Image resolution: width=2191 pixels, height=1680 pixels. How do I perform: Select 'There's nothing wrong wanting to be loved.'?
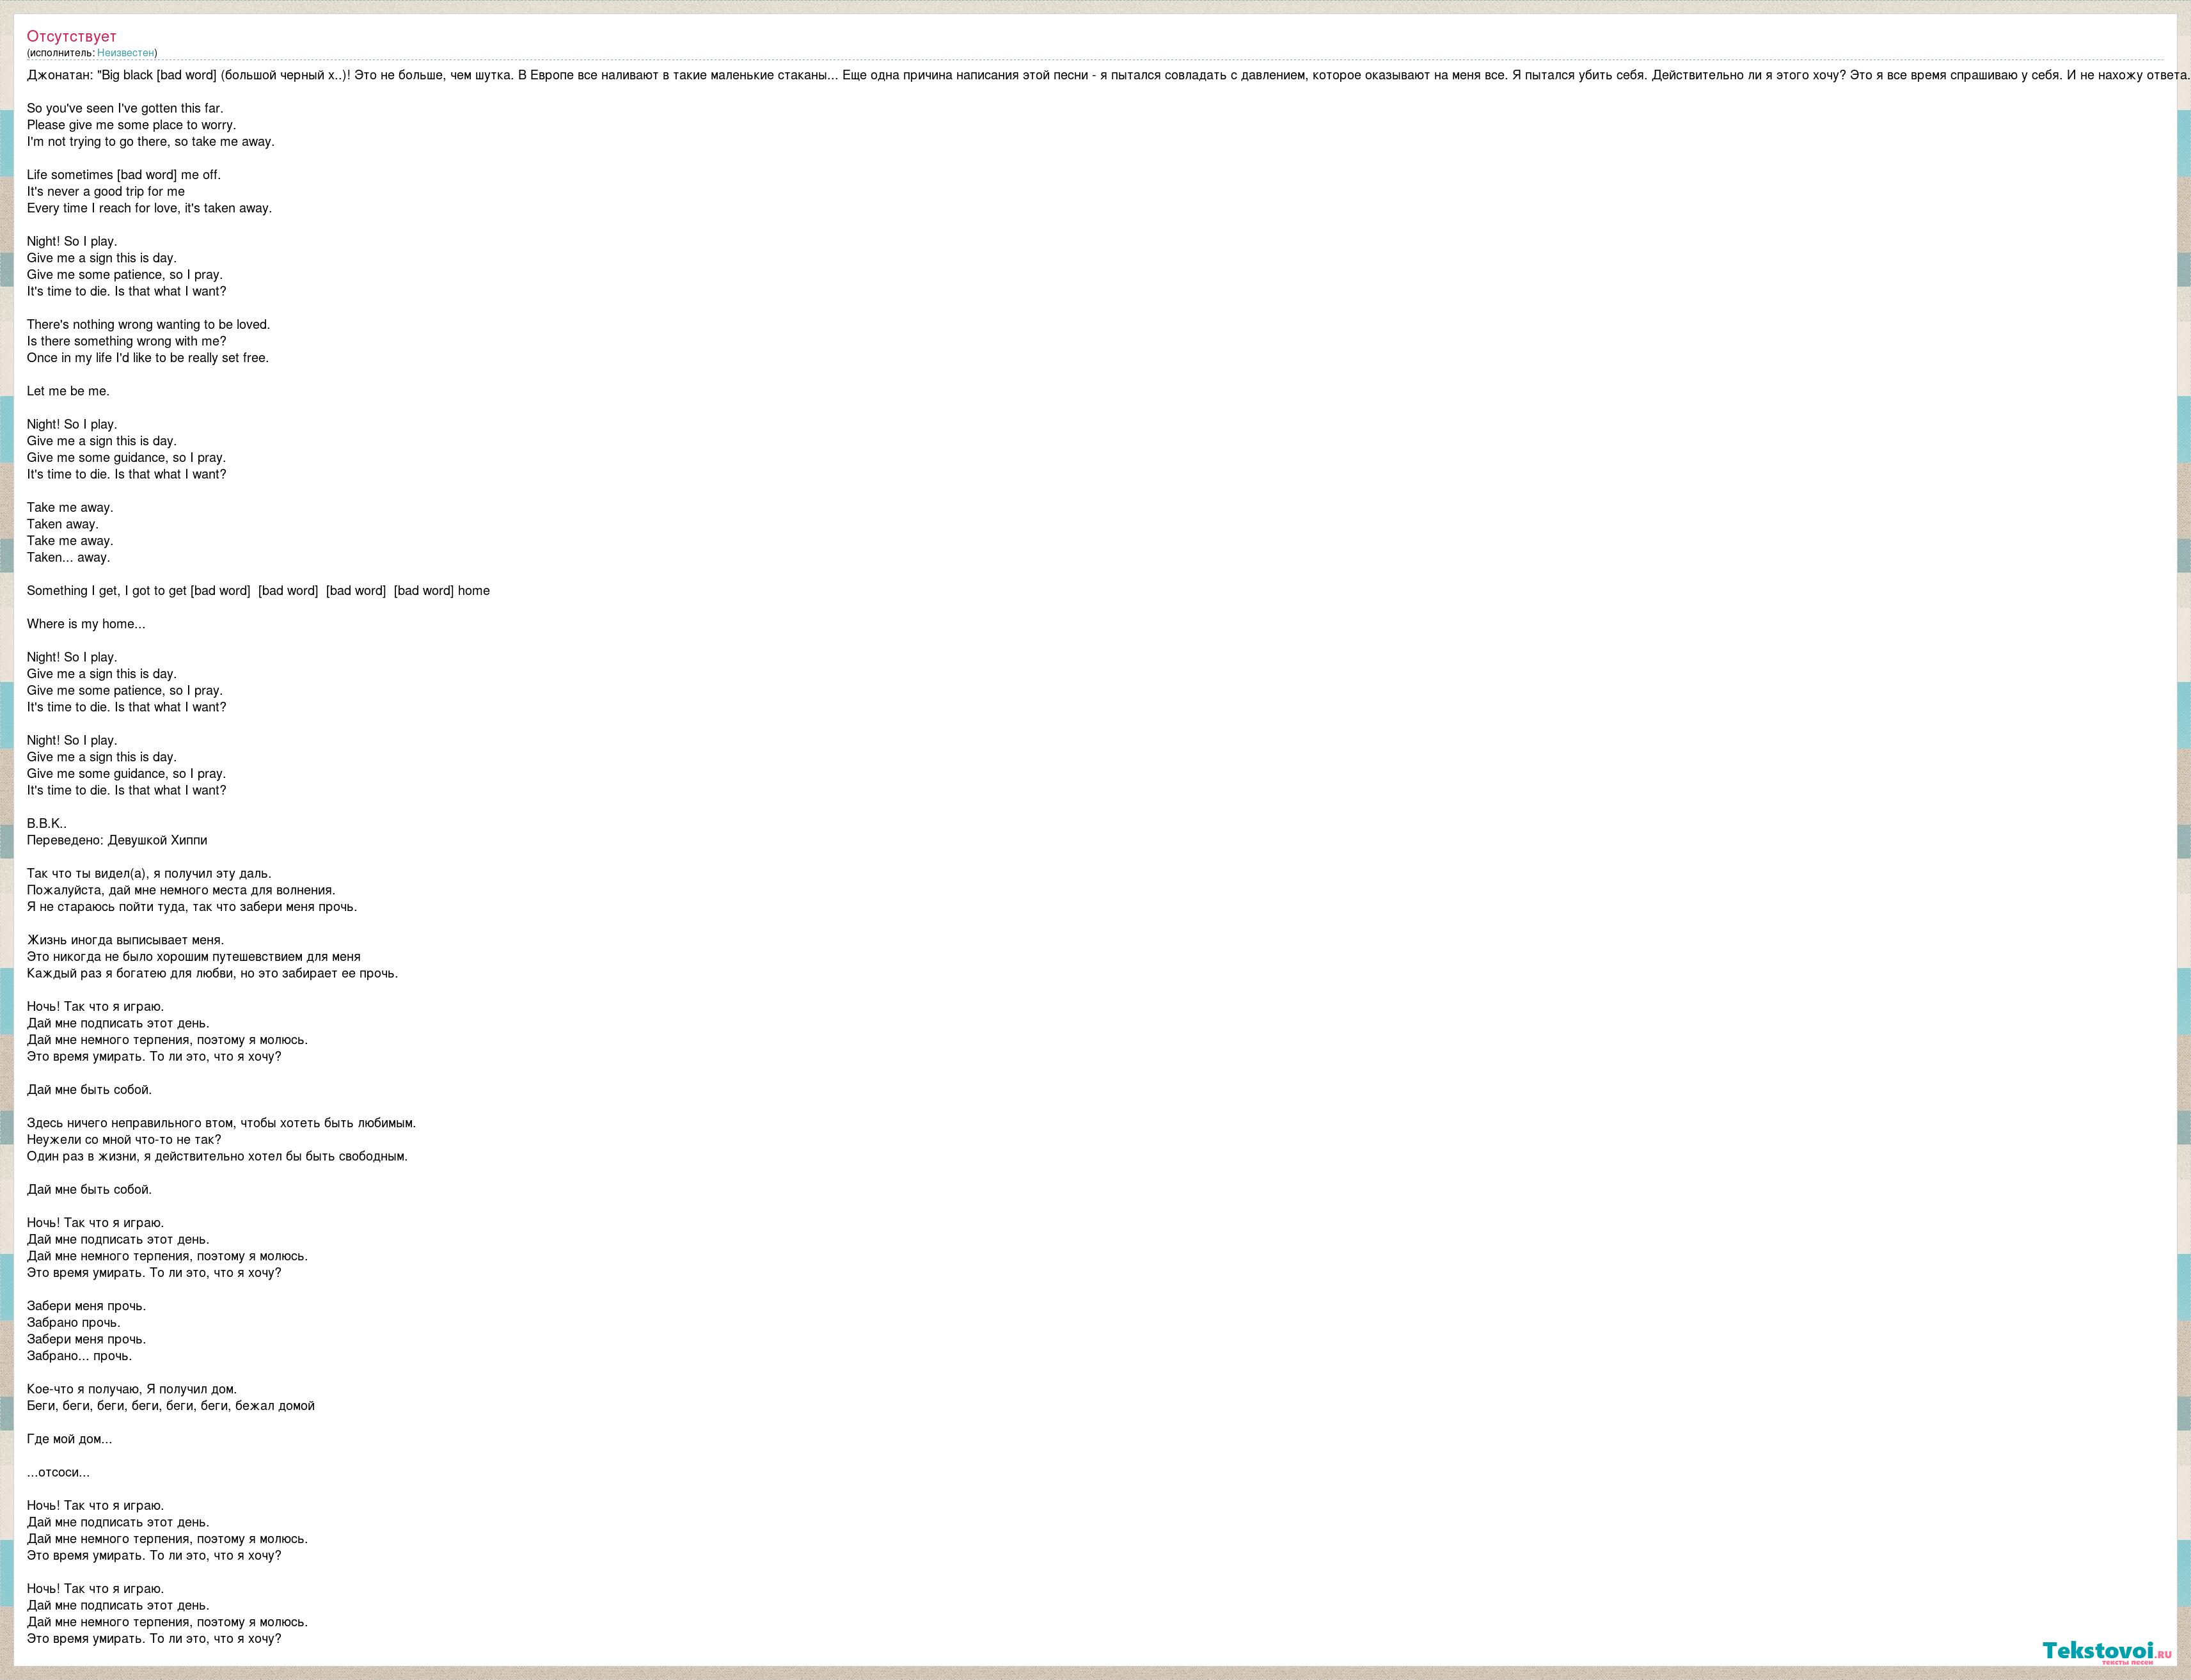[x=148, y=325]
